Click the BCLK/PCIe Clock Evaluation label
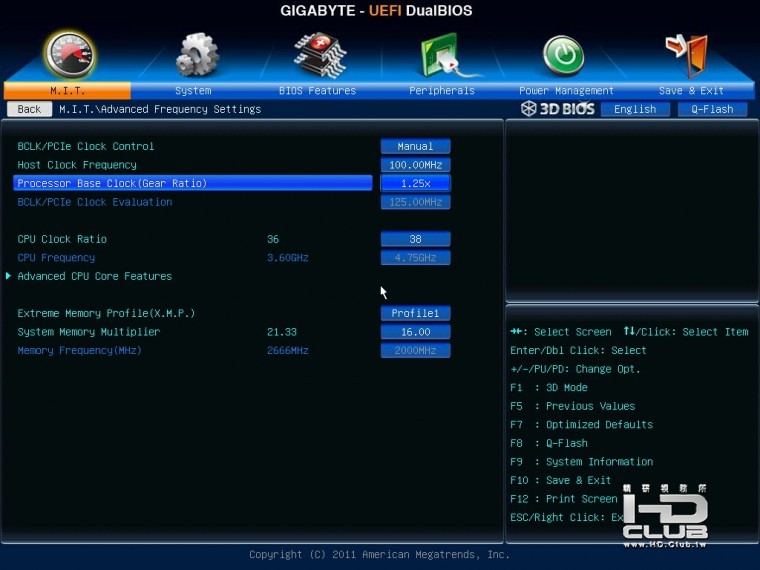 point(95,202)
